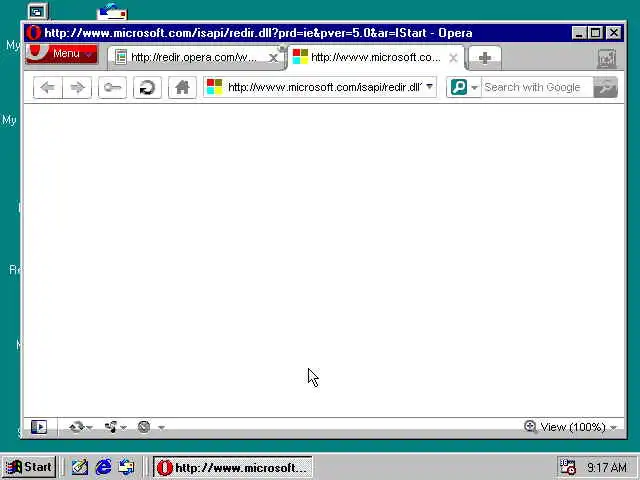Viewport: 640px width, 480px height.
Task: Click the zoom magnifier icon in status bar
Action: 530,427
